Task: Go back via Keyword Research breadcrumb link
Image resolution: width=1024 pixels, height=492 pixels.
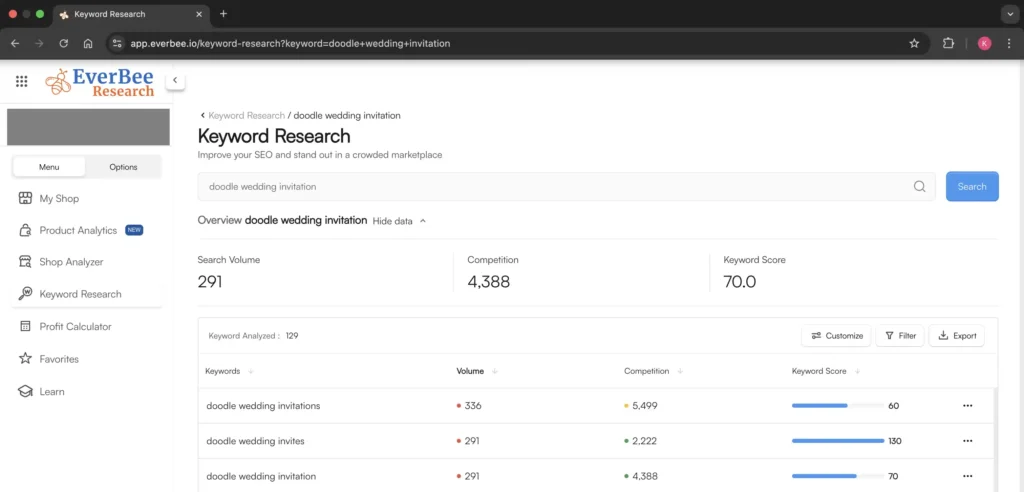Action: [246, 115]
